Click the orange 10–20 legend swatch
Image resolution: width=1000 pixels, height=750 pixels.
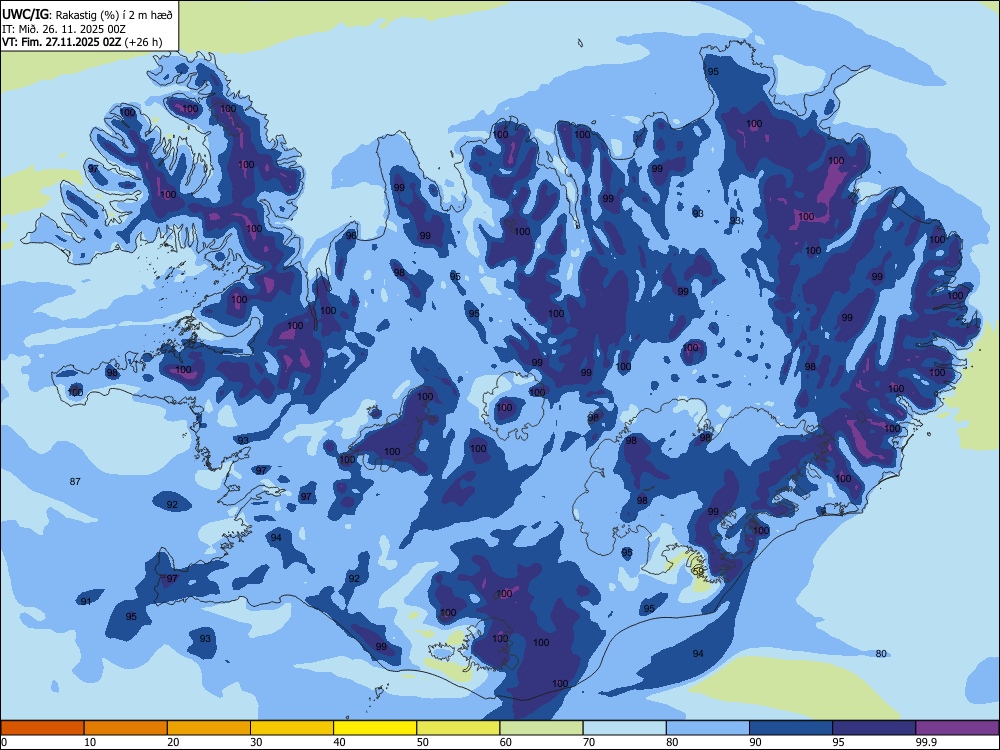pyautogui.click(x=126, y=728)
